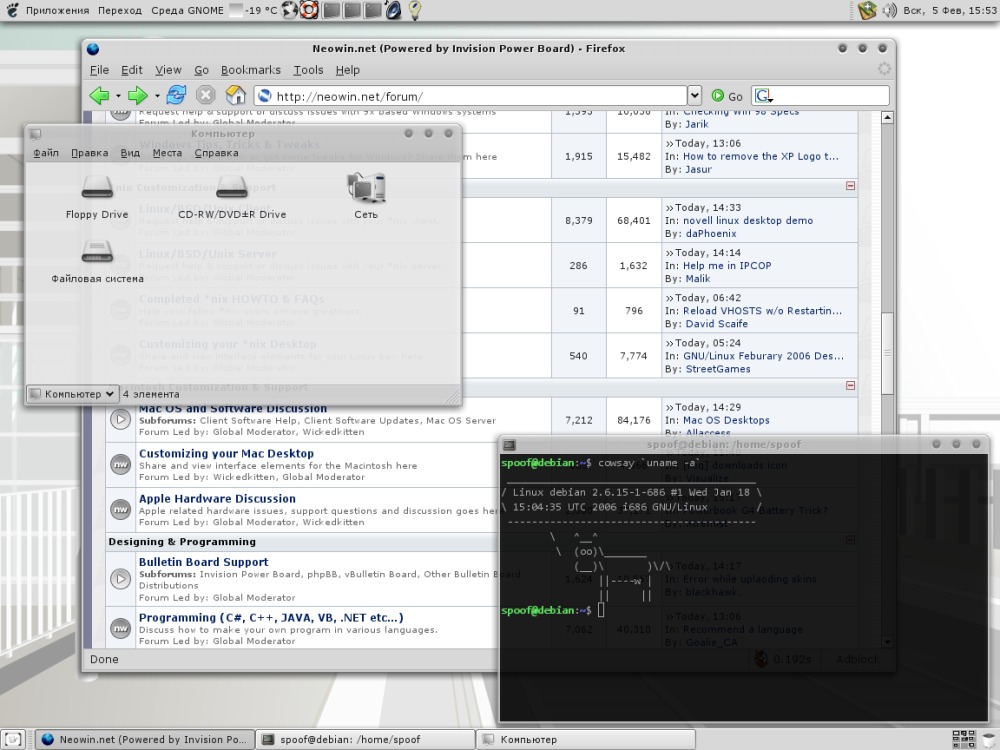Switch to spoof@debian terminal taskbar button

pos(365,740)
